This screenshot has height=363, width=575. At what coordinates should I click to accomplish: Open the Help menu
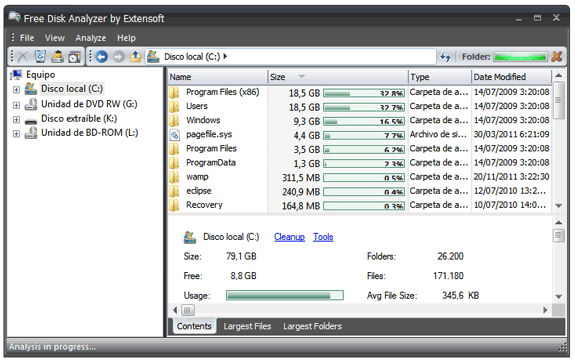pyautogui.click(x=126, y=38)
